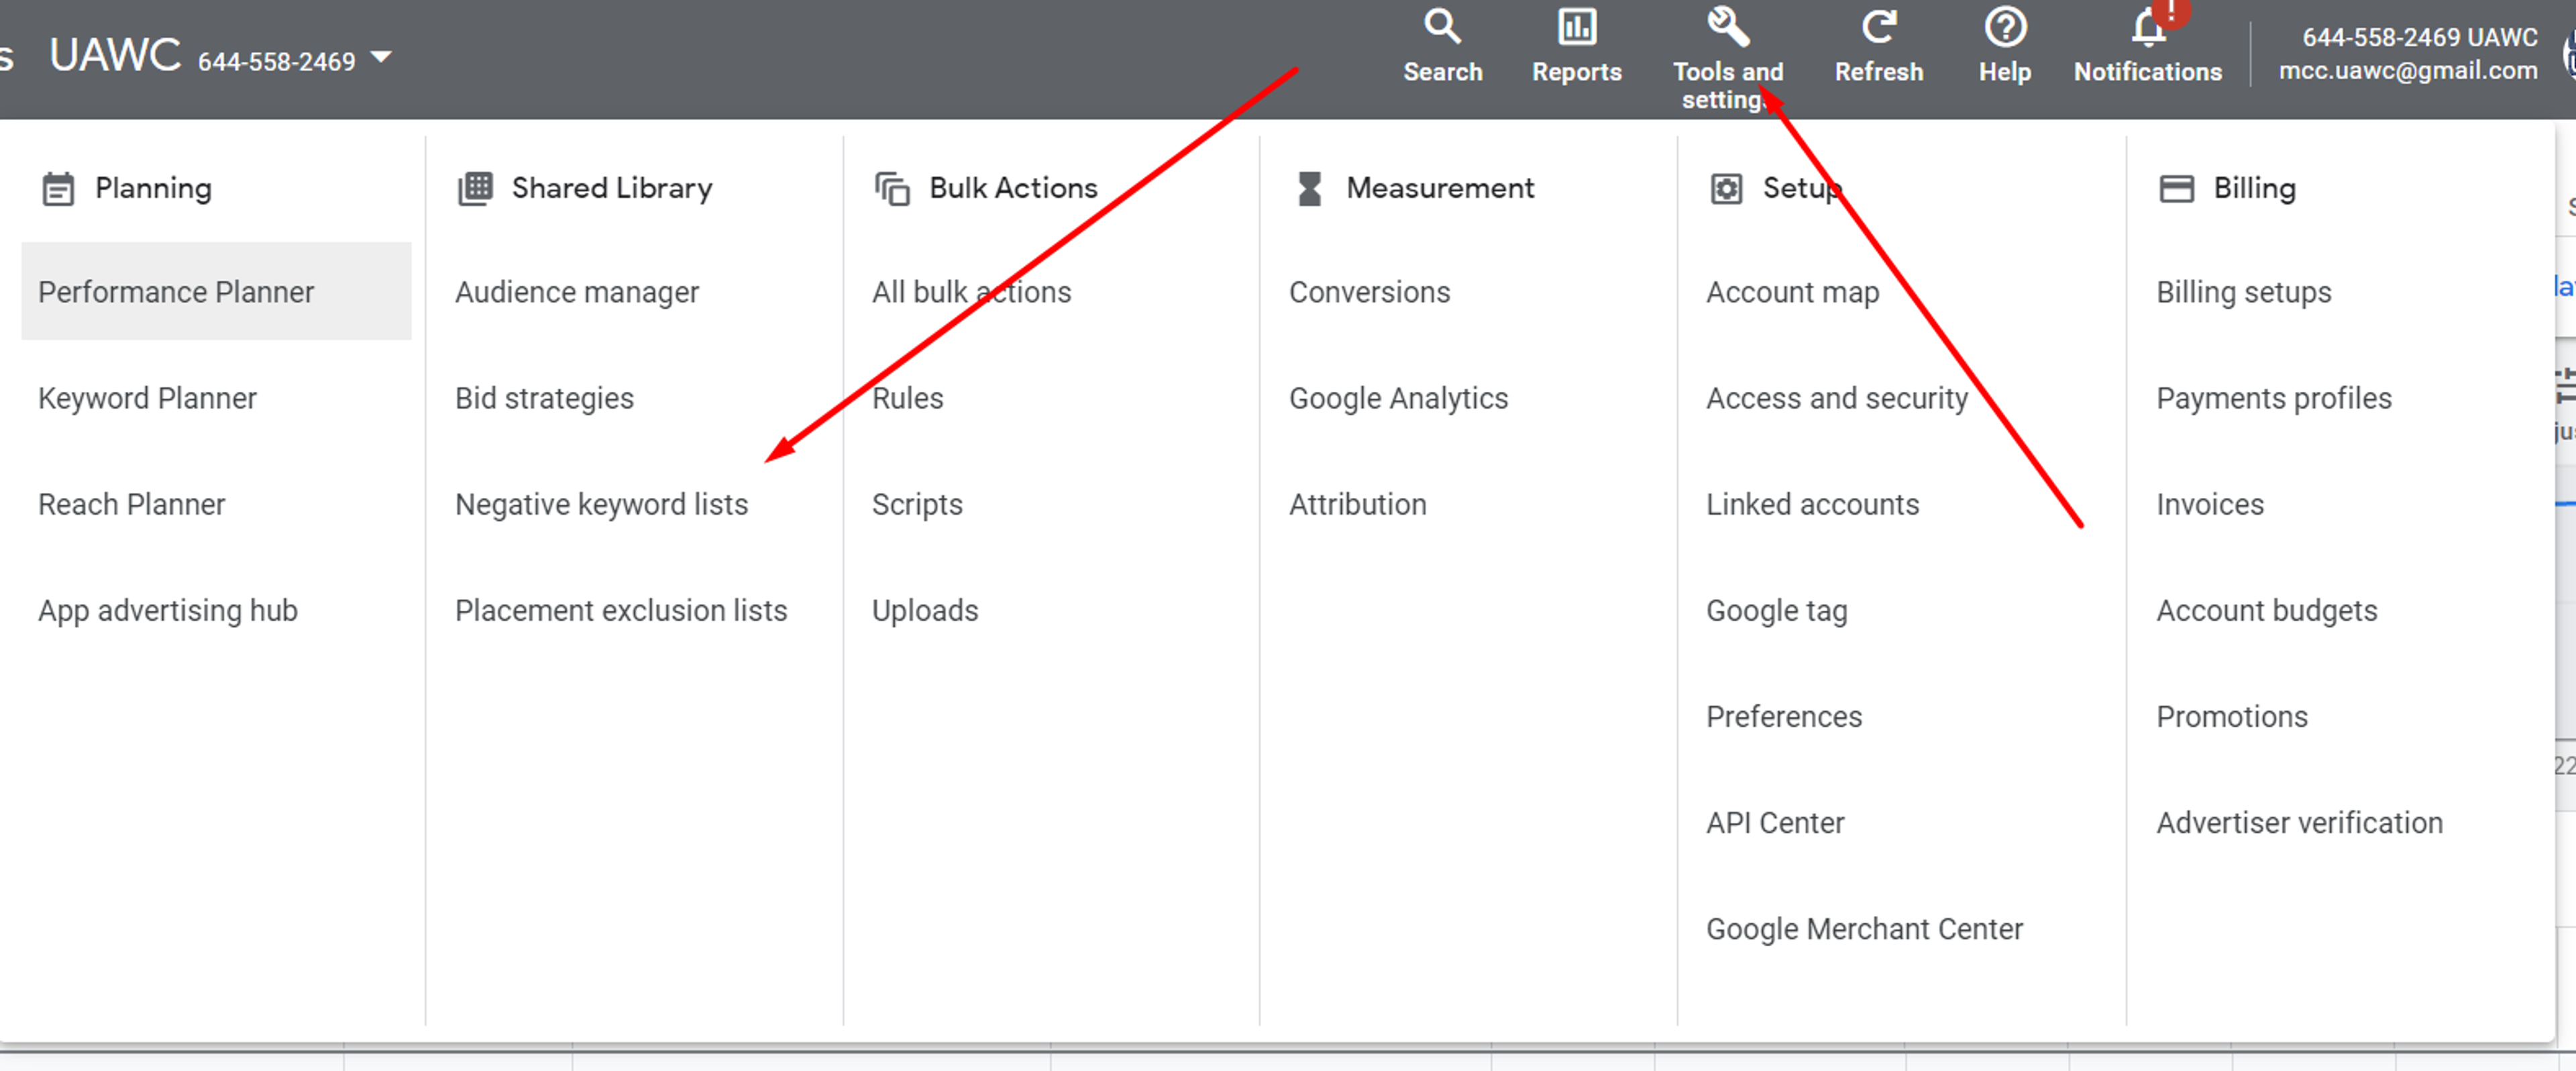This screenshot has height=1071, width=2576.
Task: Select the Payments profiles billing option
Action: pyautogui.click(x=2273, y=398)
